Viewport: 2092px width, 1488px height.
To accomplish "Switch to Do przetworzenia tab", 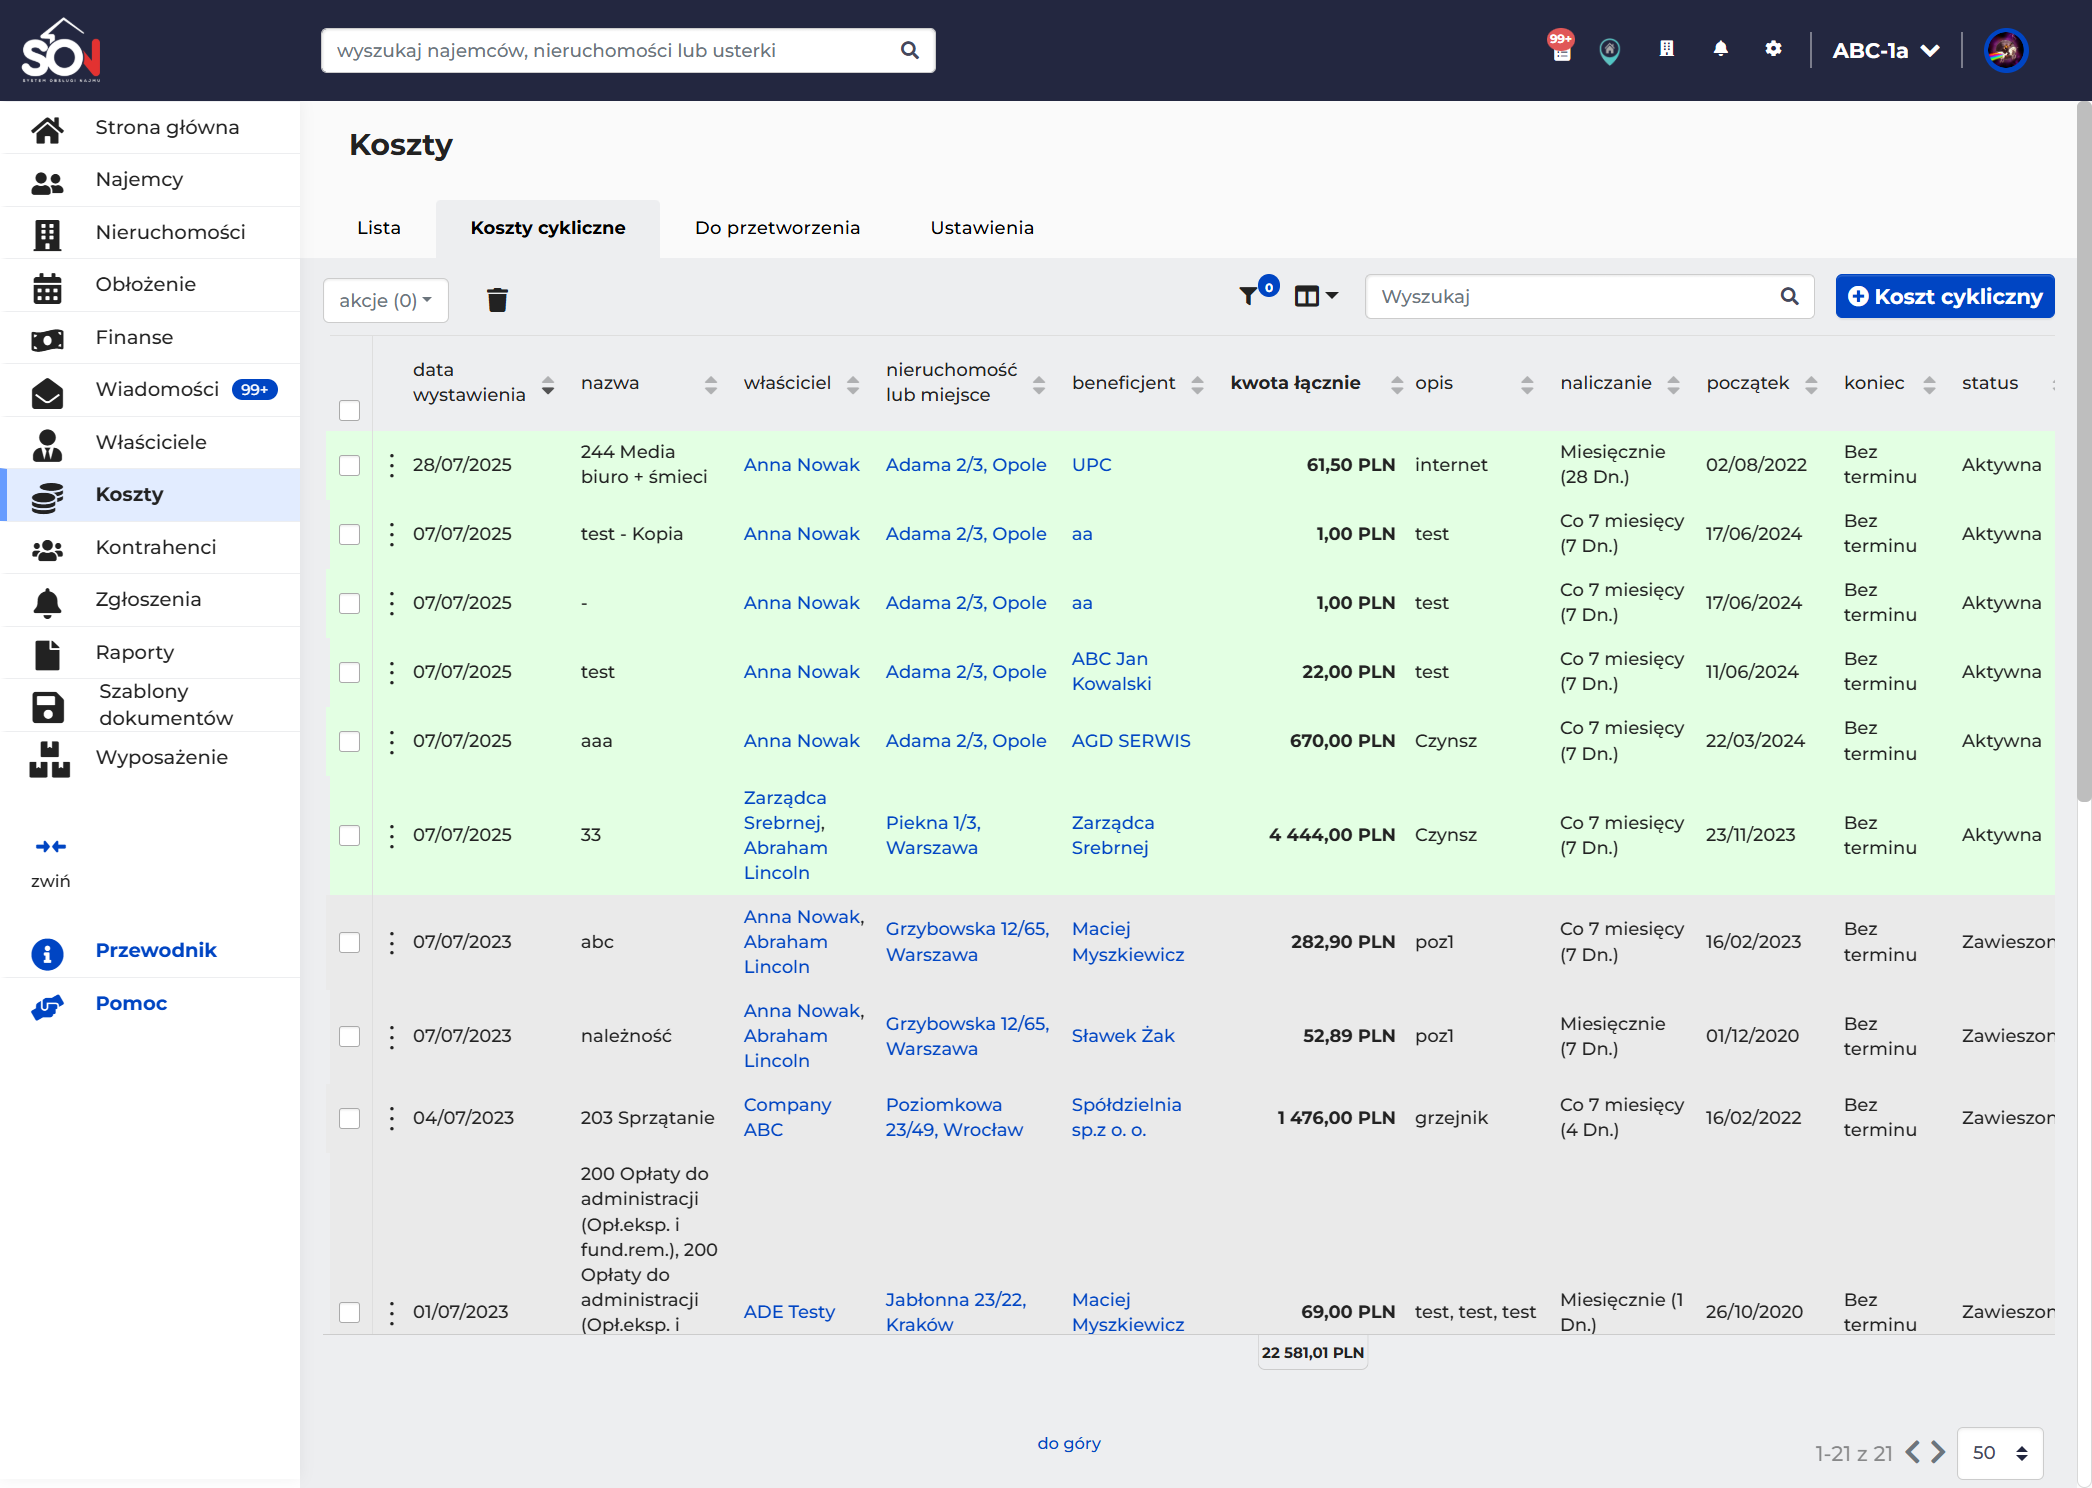I will click(x=778, y=228).
